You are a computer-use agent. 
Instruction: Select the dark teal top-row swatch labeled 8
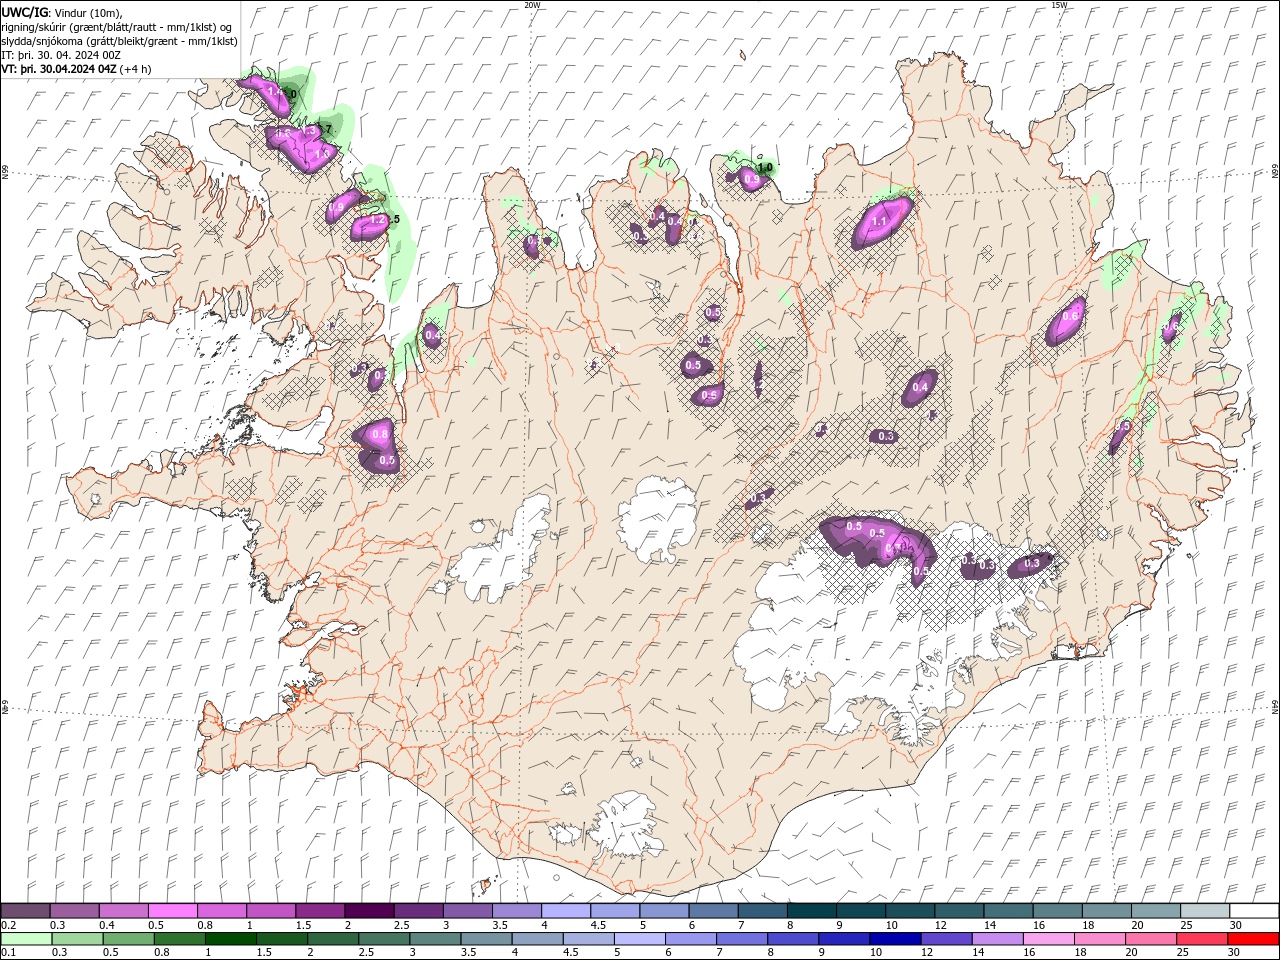(811, 911)
